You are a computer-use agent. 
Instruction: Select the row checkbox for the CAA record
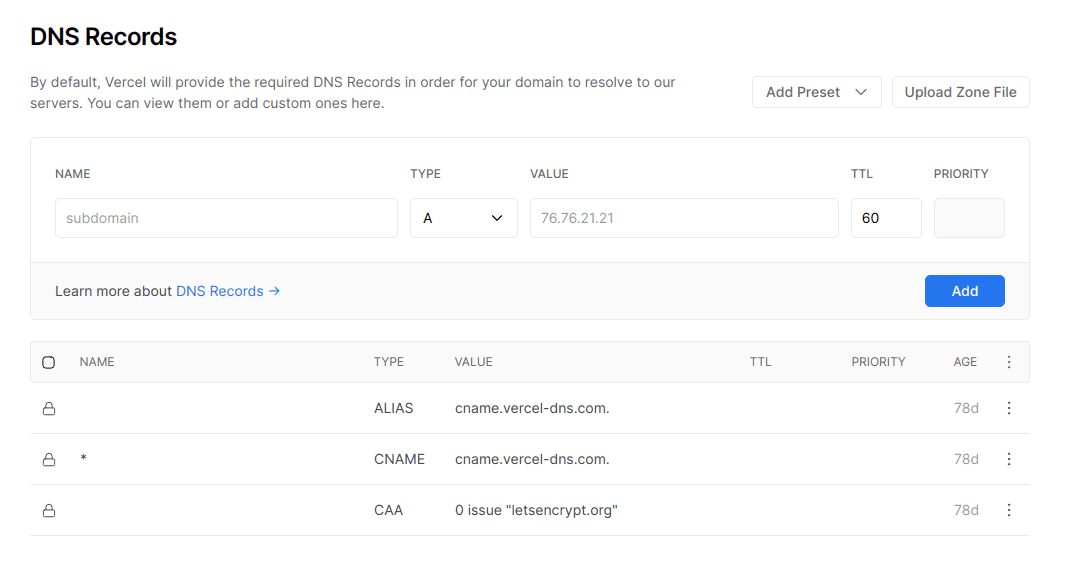49,510
